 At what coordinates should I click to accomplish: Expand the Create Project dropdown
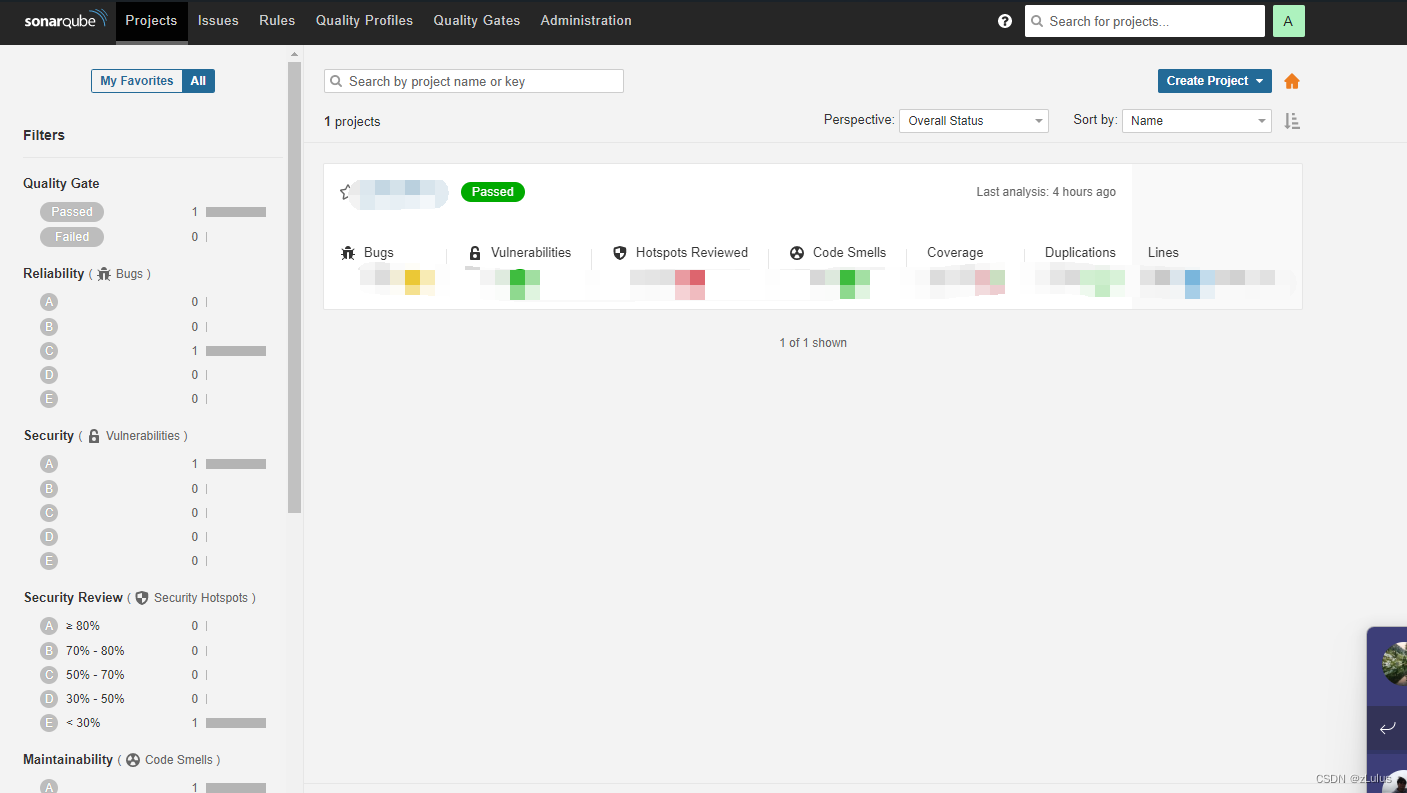1215,81
